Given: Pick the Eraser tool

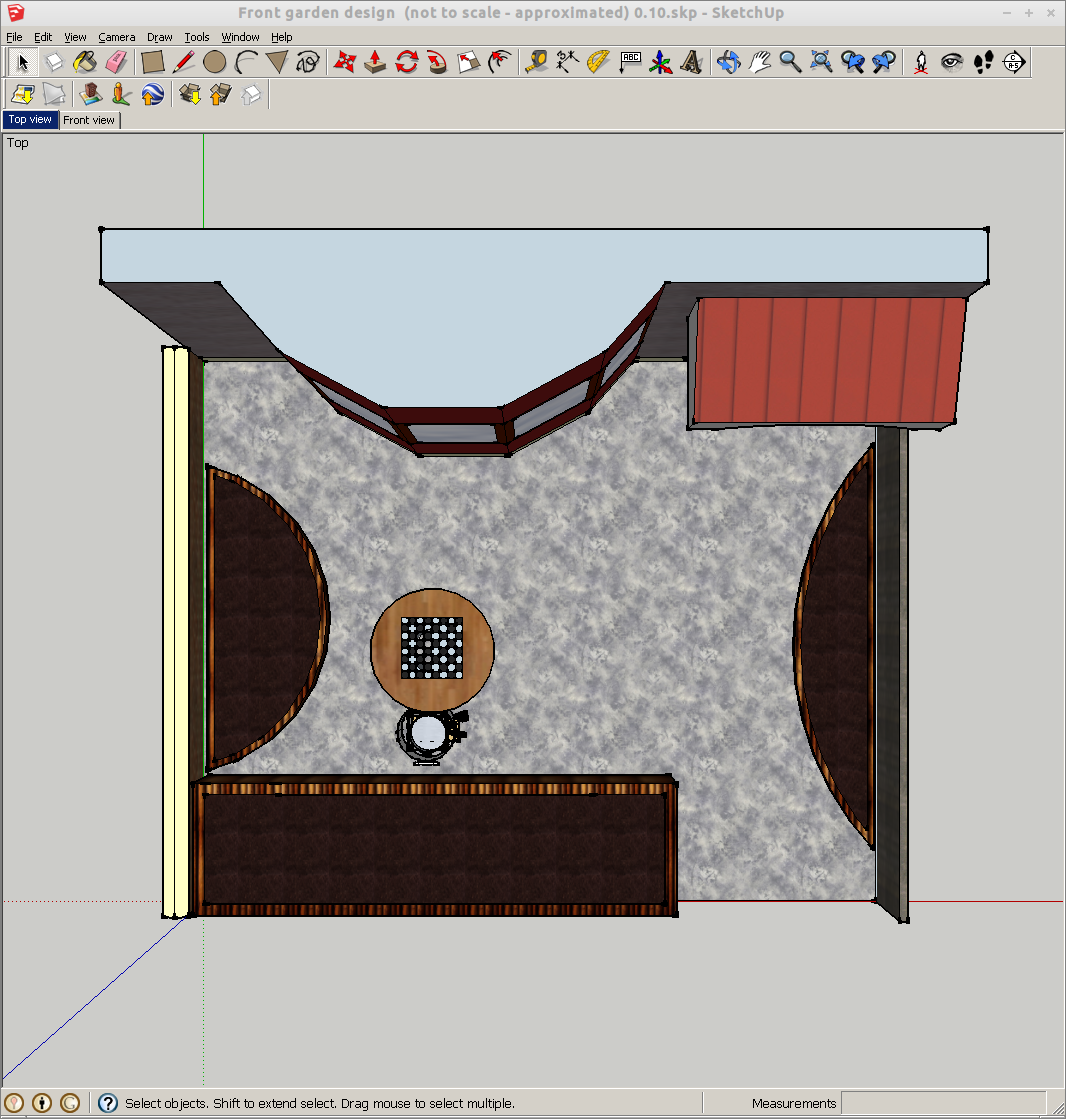Looking at the screenshot, I should pyautogui.click(x=117, y=61).
